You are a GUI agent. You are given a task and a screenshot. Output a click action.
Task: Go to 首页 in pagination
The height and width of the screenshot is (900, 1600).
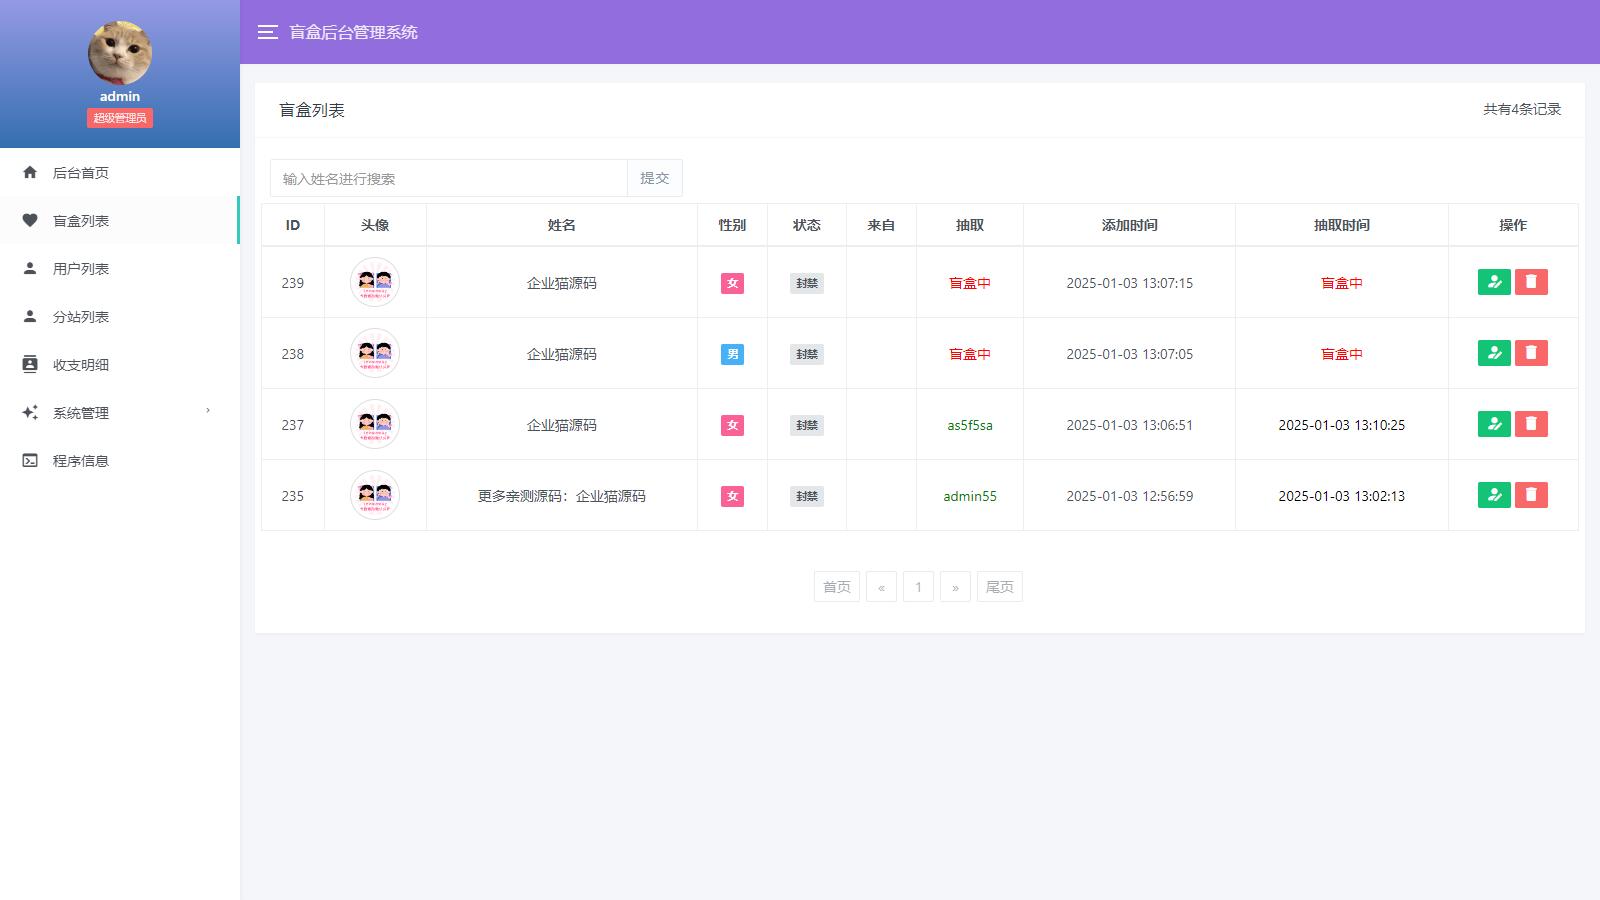[836, 587]
